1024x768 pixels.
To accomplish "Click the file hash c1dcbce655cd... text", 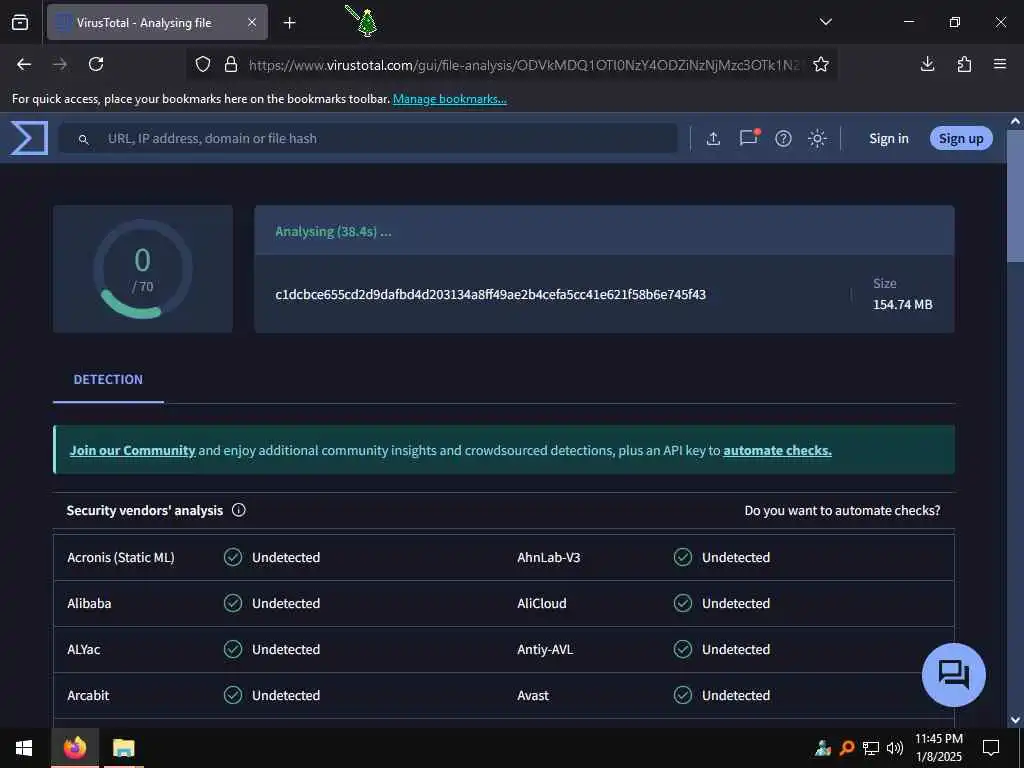I will click(490, 295).
